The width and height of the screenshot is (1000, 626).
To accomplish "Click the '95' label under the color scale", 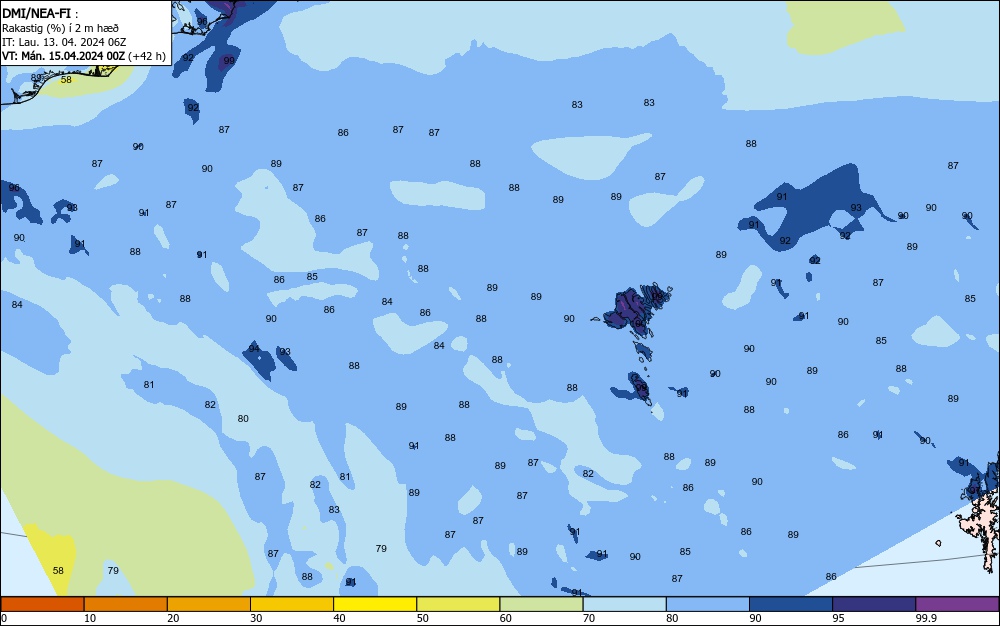I will [x=838, y=618].
